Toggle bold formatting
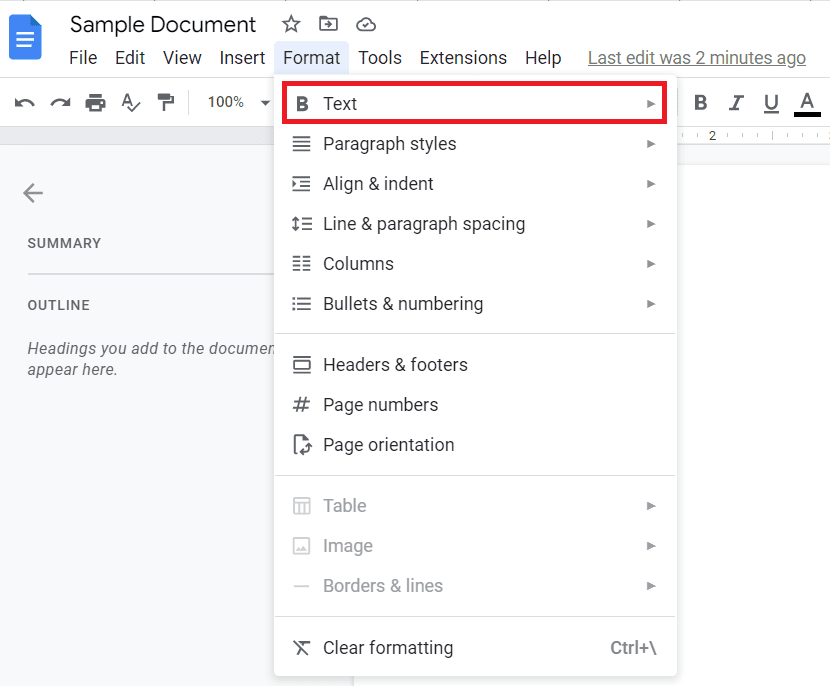Viewport: 830px width, 686px height. click(x=700, y=102)
